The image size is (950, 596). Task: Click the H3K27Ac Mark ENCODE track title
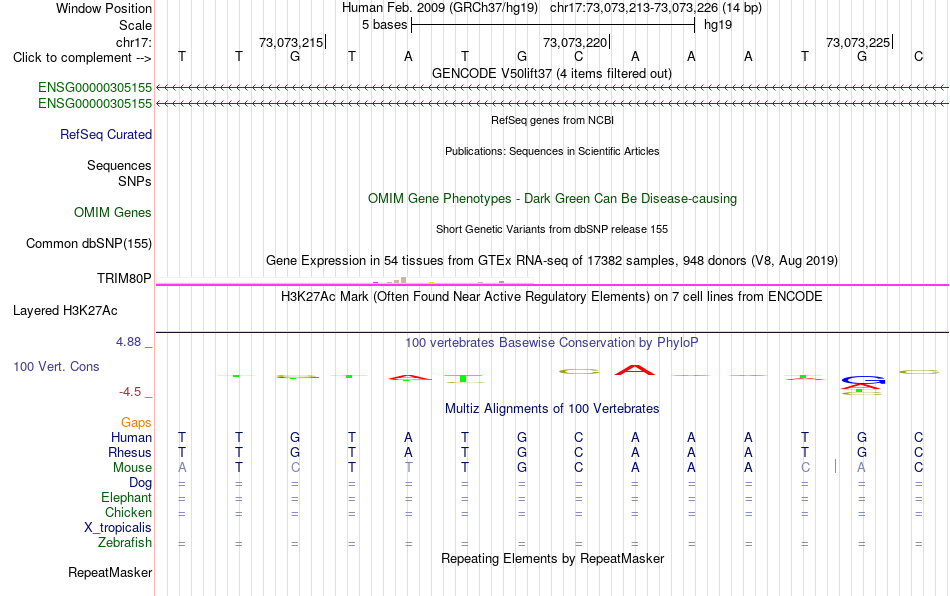[x=552, y=297]
